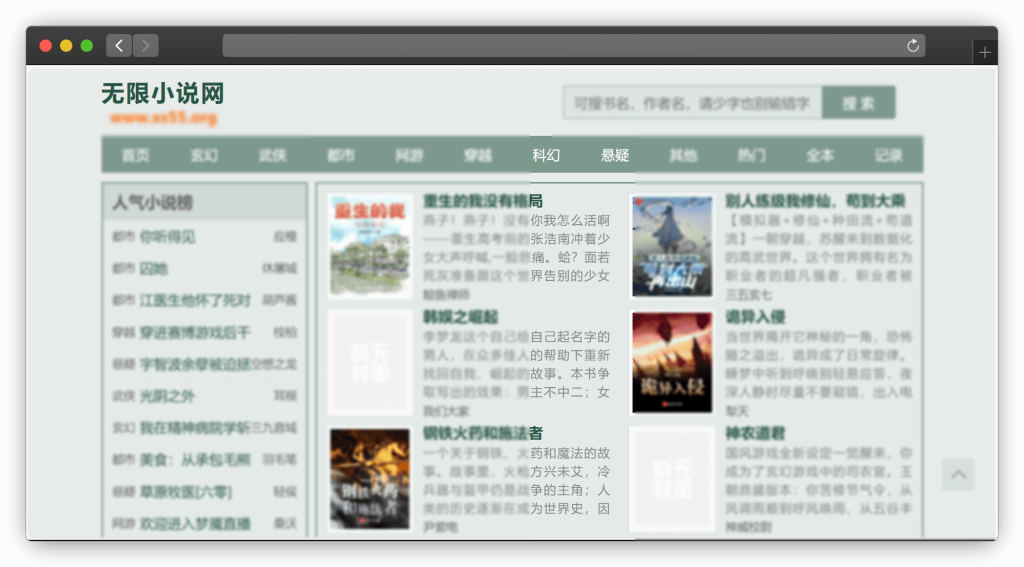Select the 科幻 category tab
The image size is (1024, 567).
coord(546,155)
